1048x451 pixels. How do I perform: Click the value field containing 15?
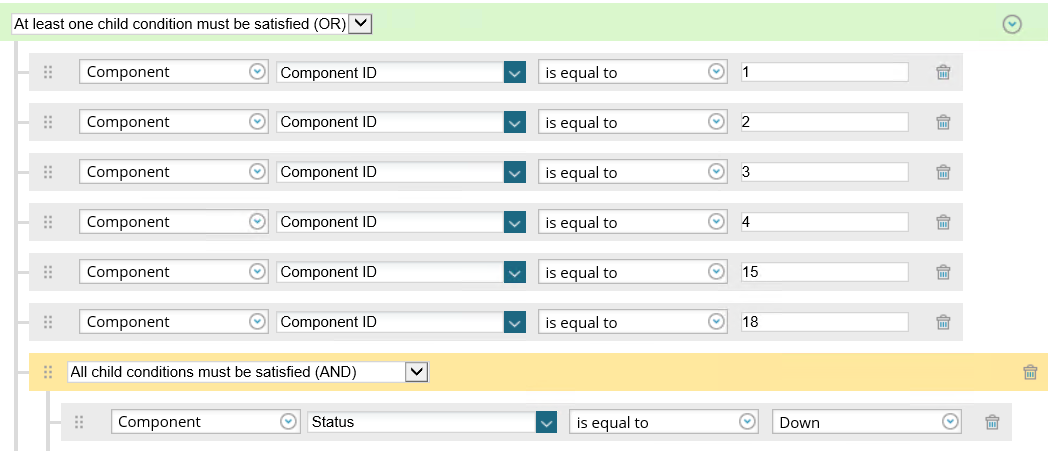point(824,272)
